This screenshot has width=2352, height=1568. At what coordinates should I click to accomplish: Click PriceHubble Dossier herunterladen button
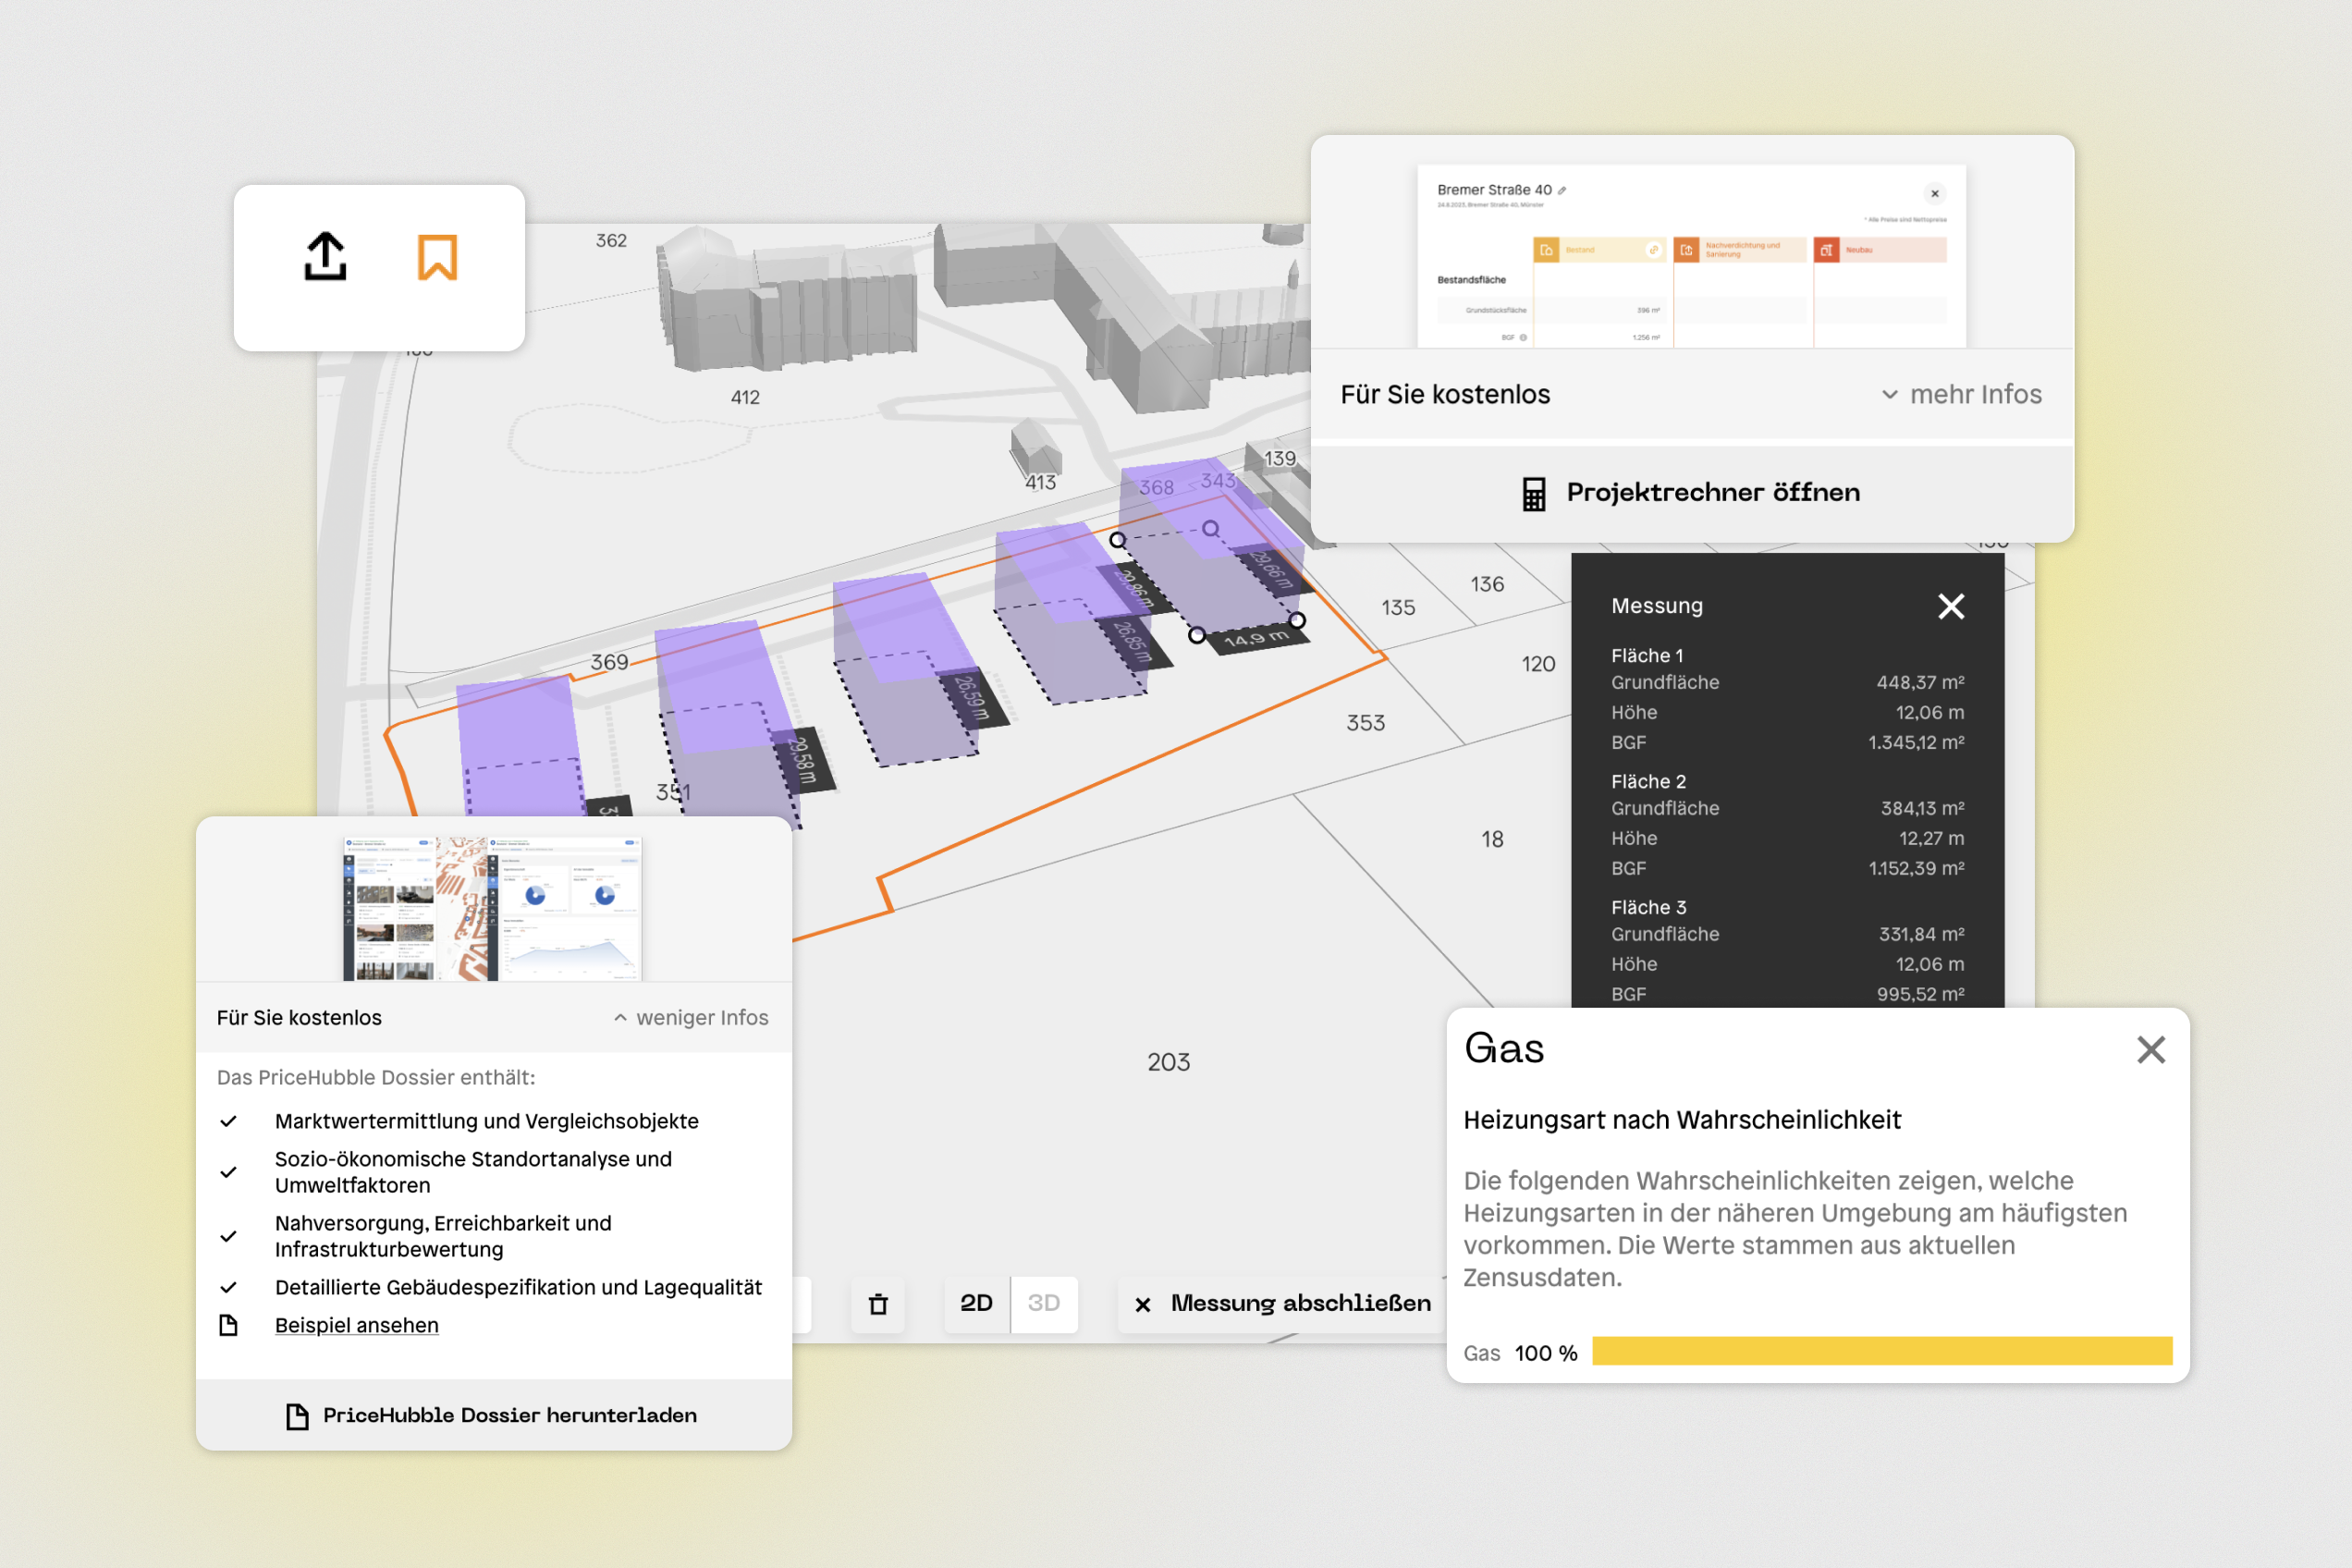point(493,1415)
